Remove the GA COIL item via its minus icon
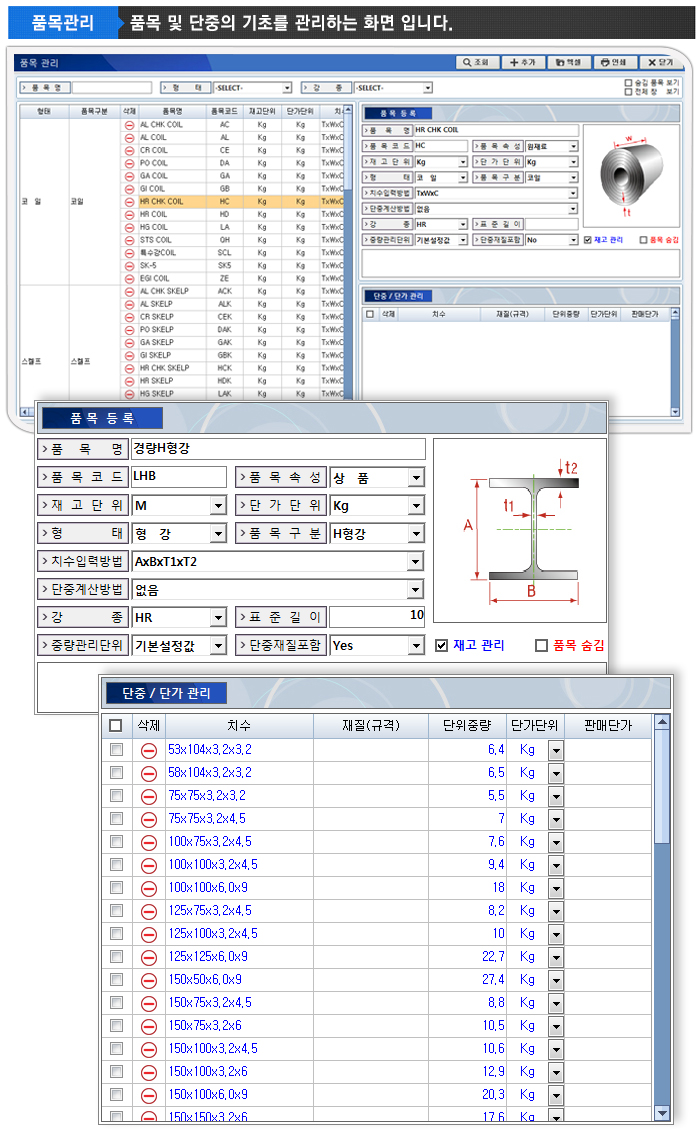Viewport: 700px width, 1140px height. pyautogui.click(x=129, y=176)
